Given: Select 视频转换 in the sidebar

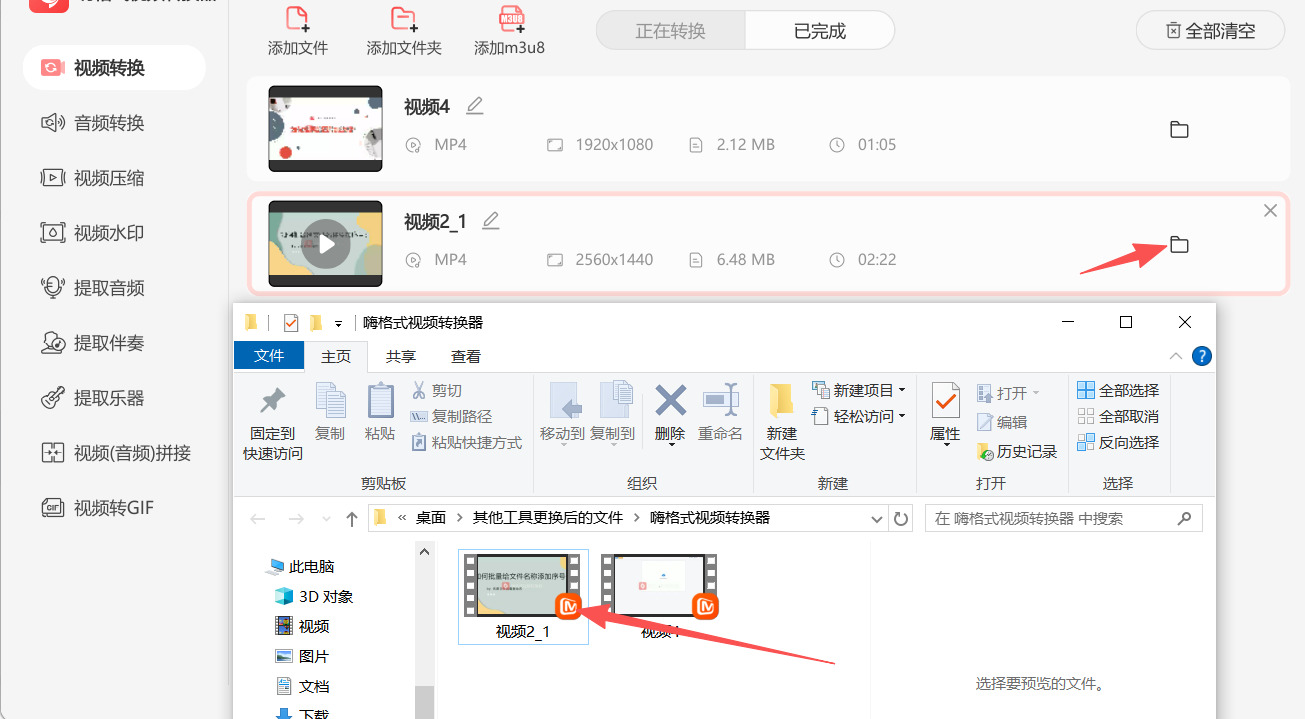Looking at the screenshot, I should point(114,68).
